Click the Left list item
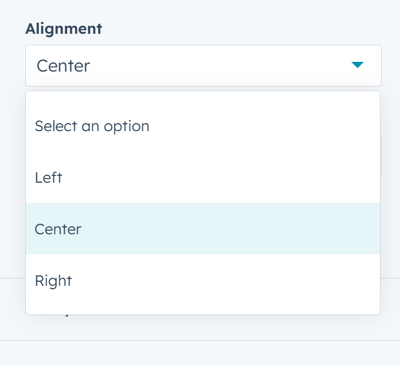 (x=203, y=177)
